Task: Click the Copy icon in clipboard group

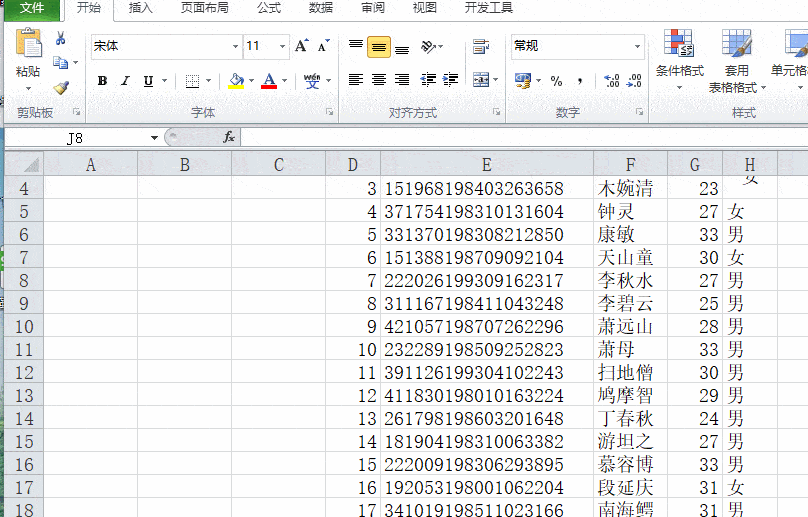Action: (x=60, y=63)
